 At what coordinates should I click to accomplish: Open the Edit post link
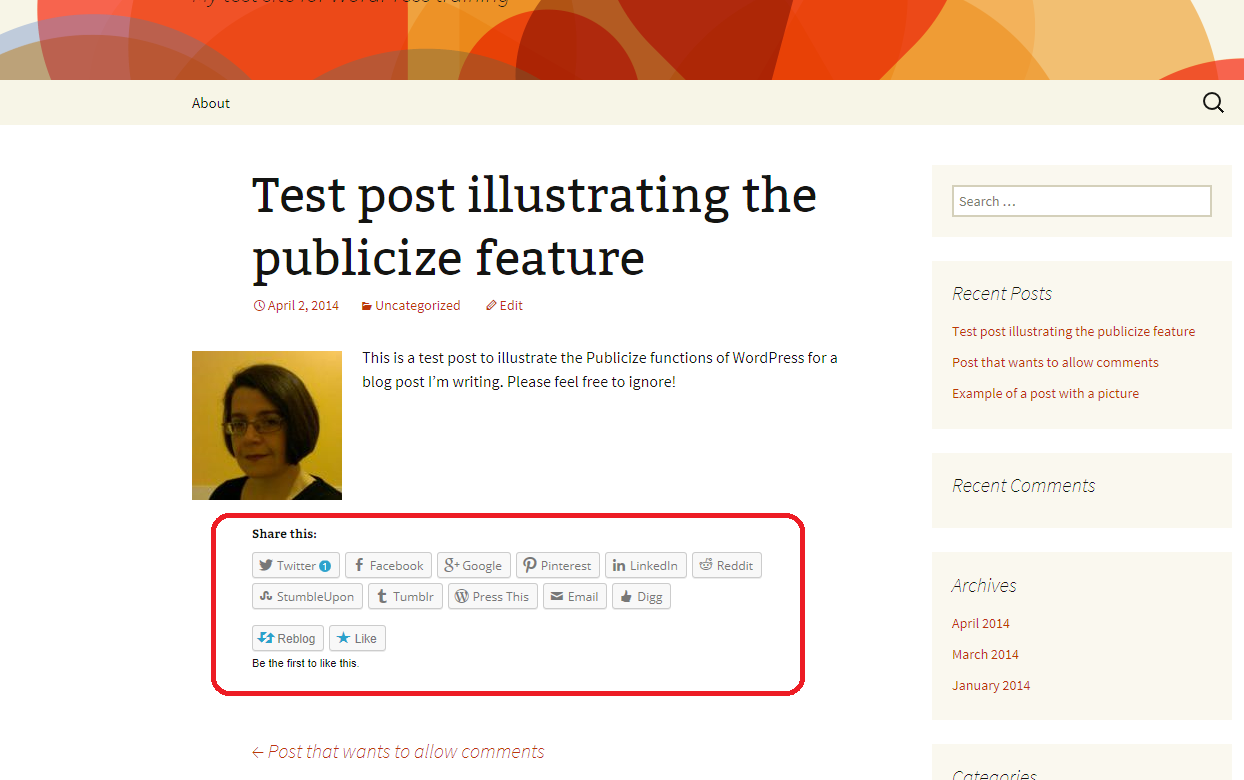coord(505,306)
